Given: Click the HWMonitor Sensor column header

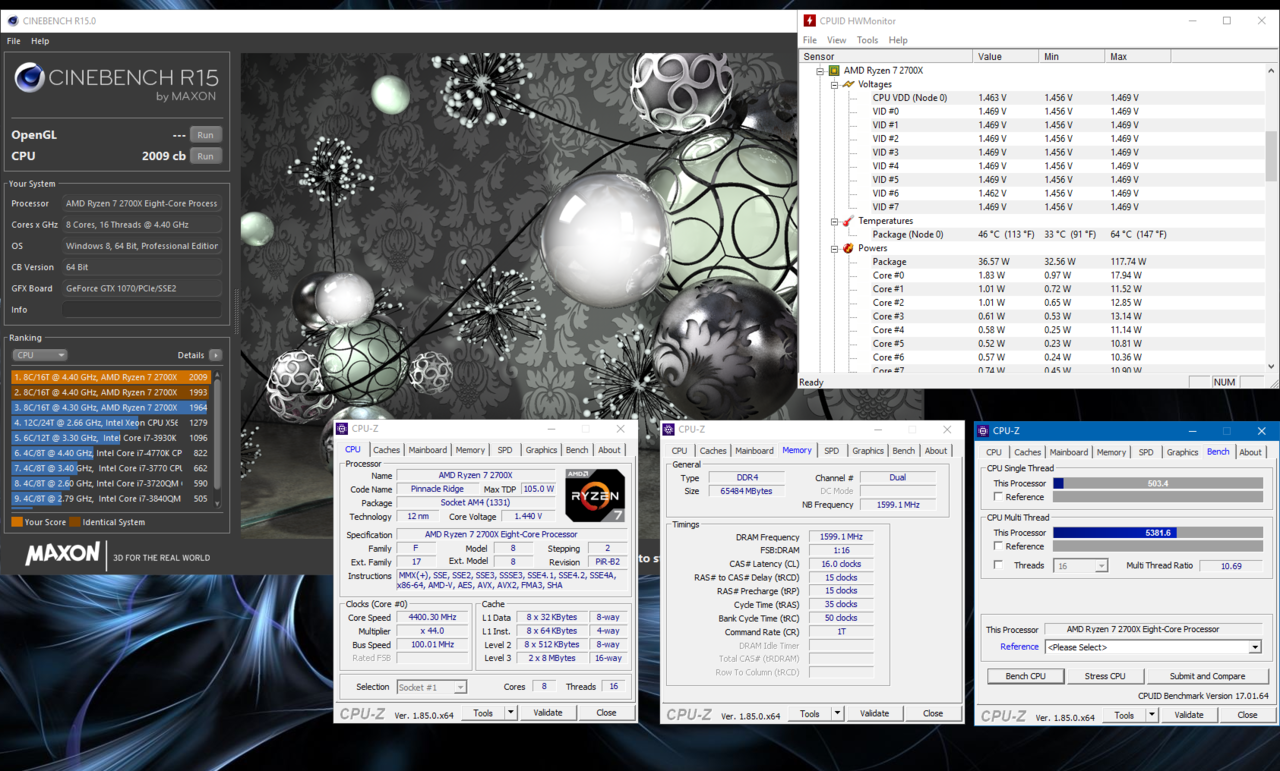Looking at the screenshot, I should (885, 57).
